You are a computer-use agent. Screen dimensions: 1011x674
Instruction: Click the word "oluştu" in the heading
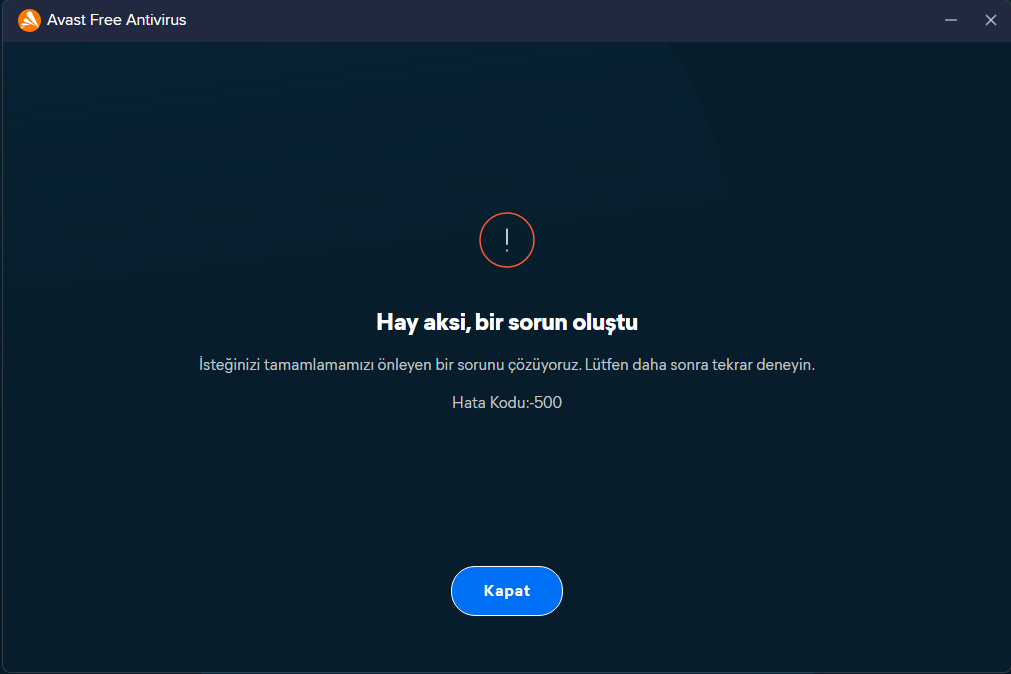(606, 322)
